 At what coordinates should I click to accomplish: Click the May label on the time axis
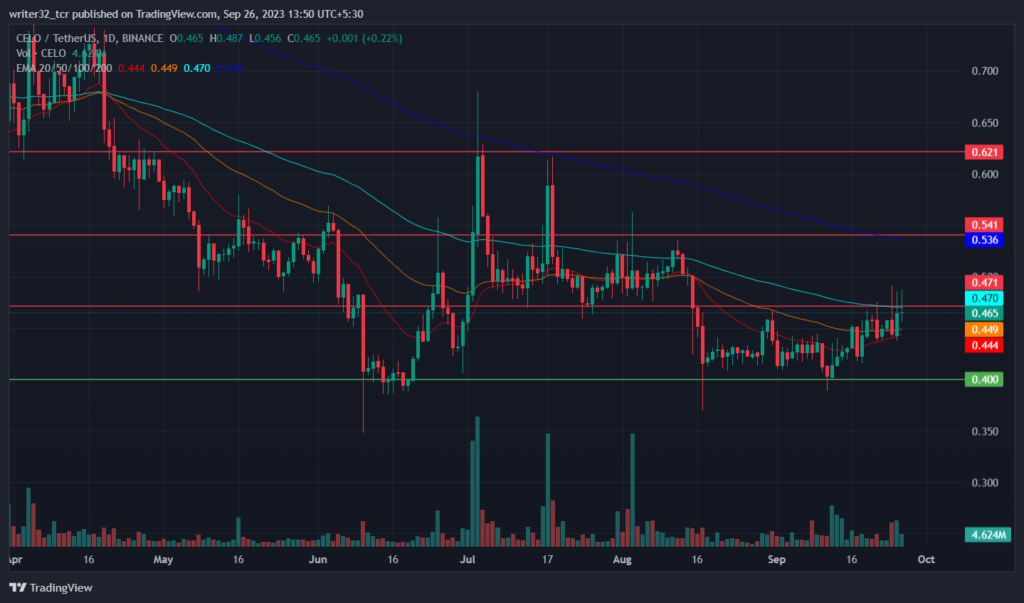[163, 560]
